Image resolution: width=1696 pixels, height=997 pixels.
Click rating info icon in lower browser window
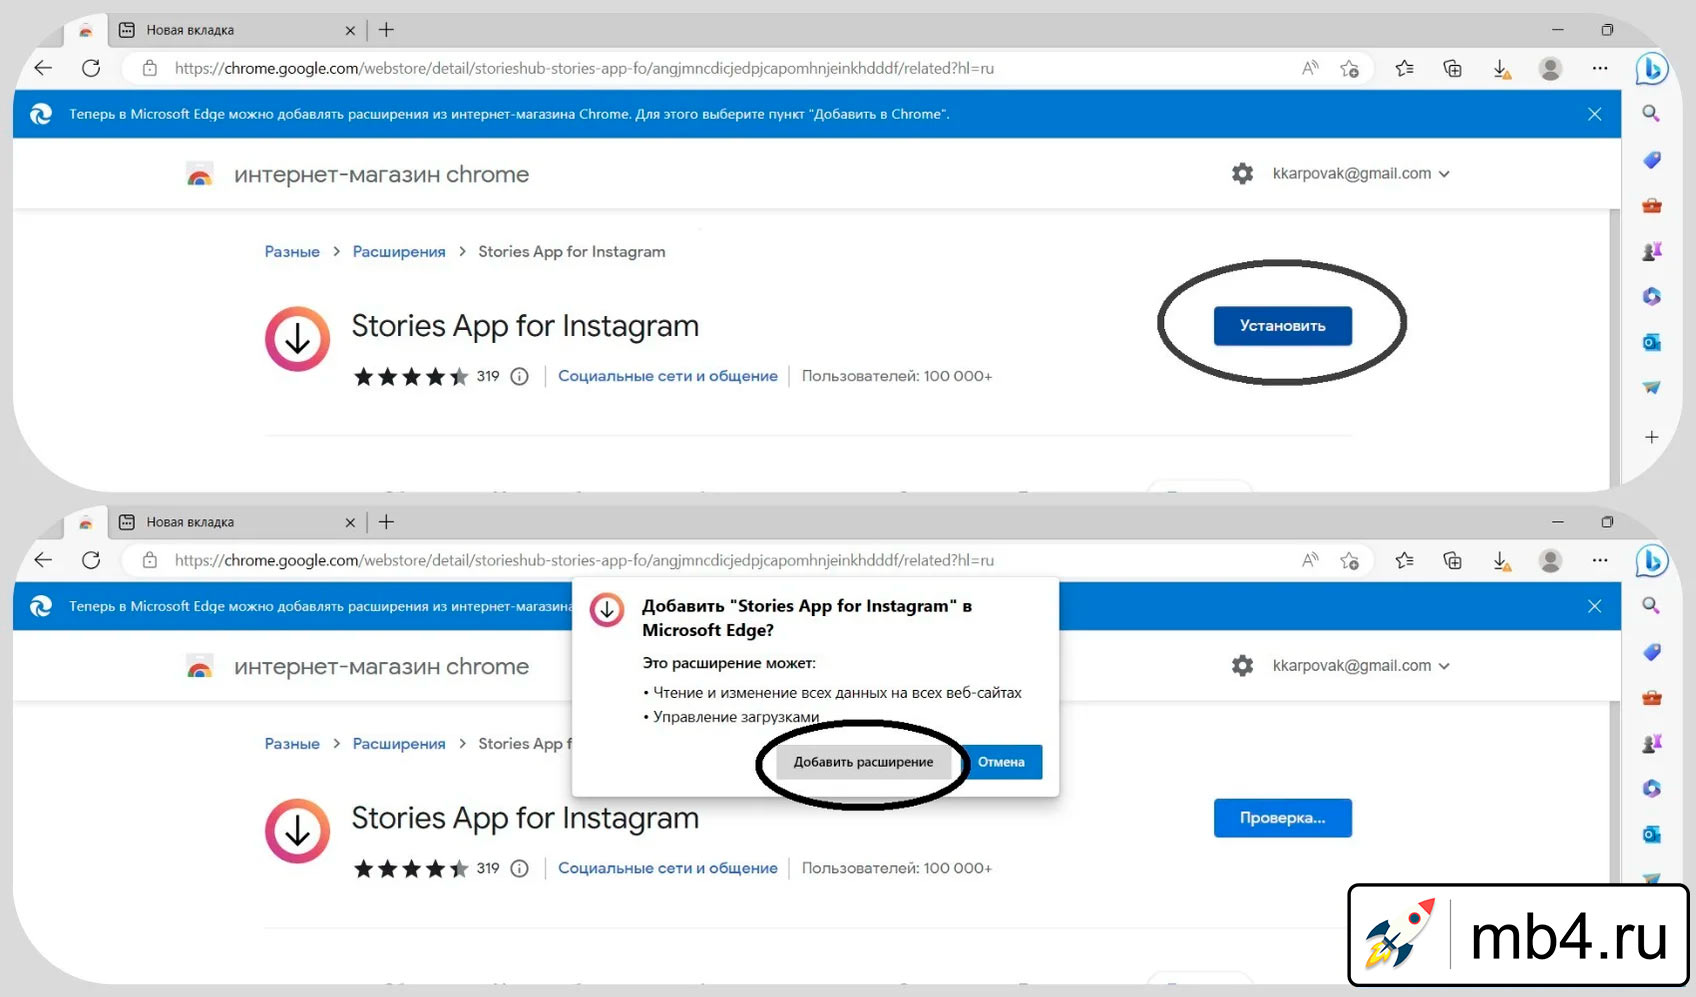519,868
